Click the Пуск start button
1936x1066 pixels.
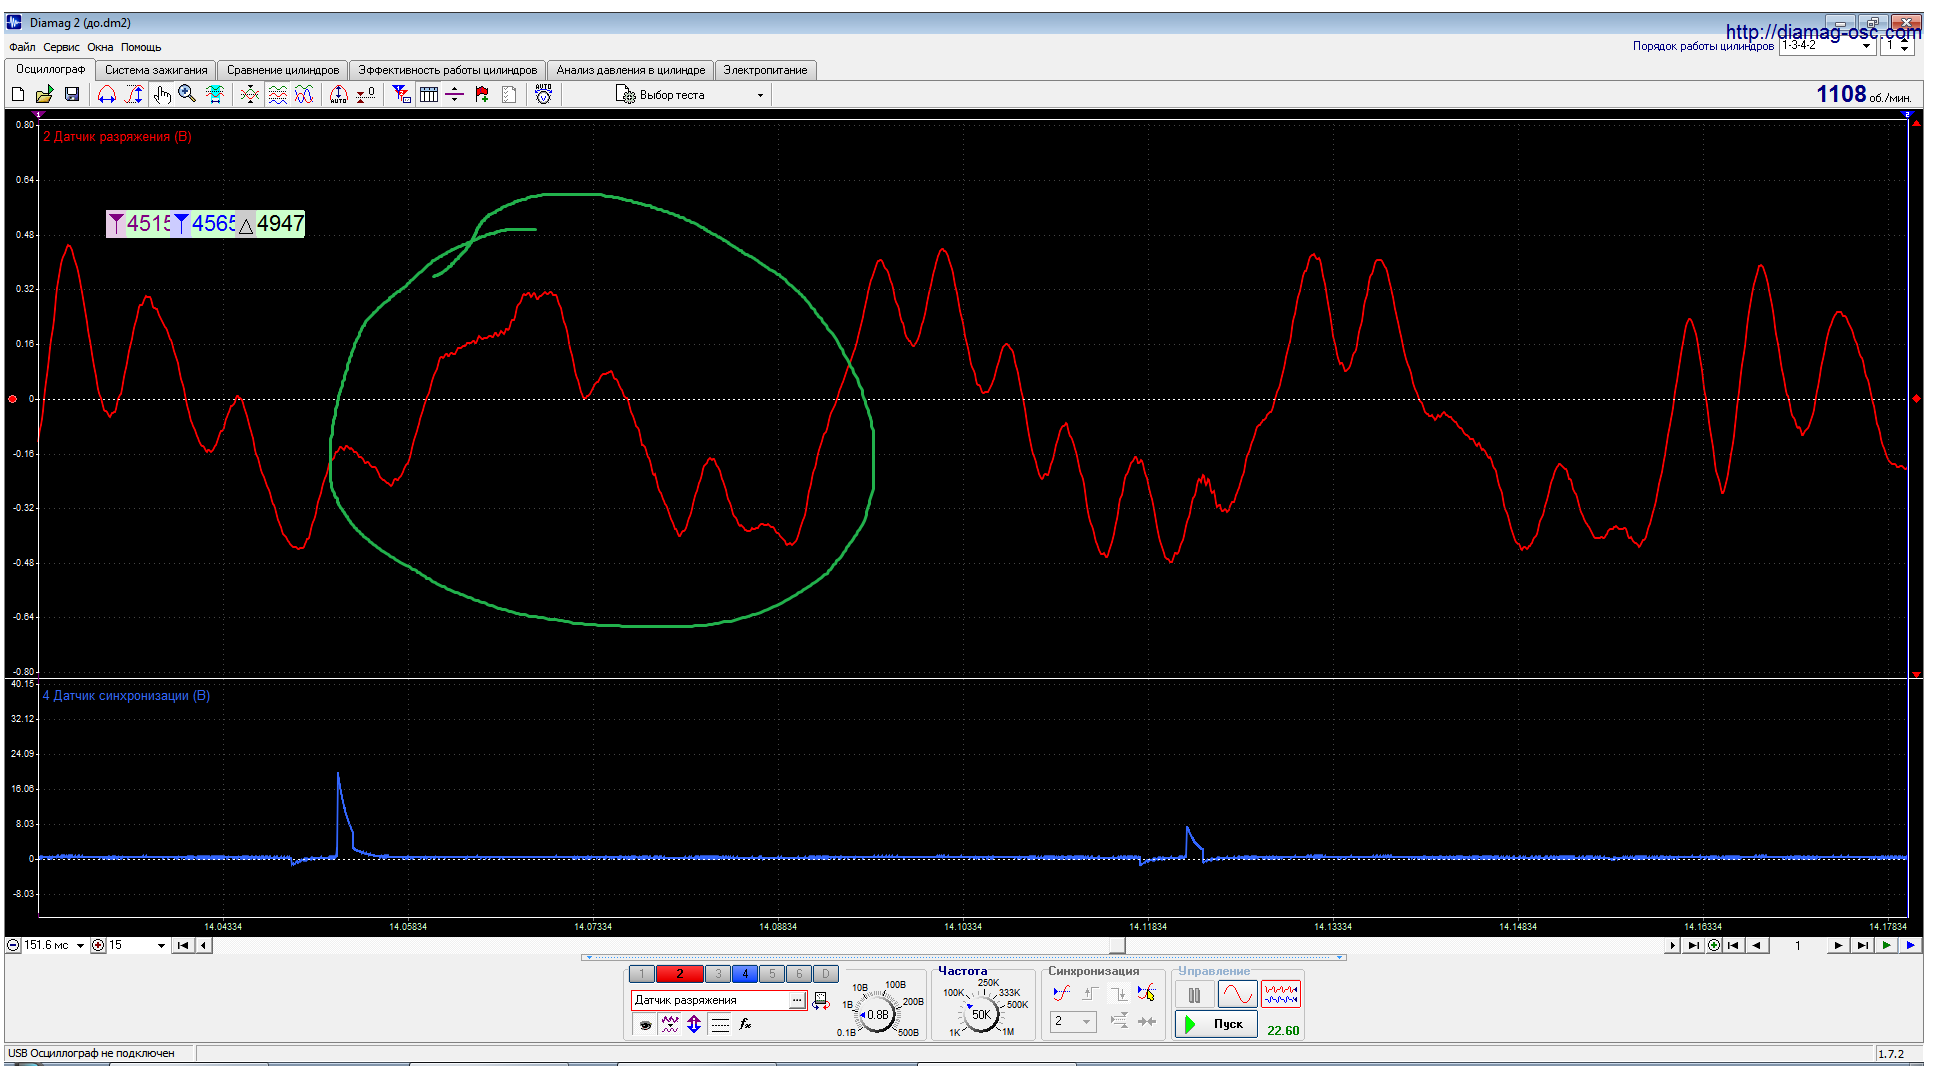[1216, 1025]
